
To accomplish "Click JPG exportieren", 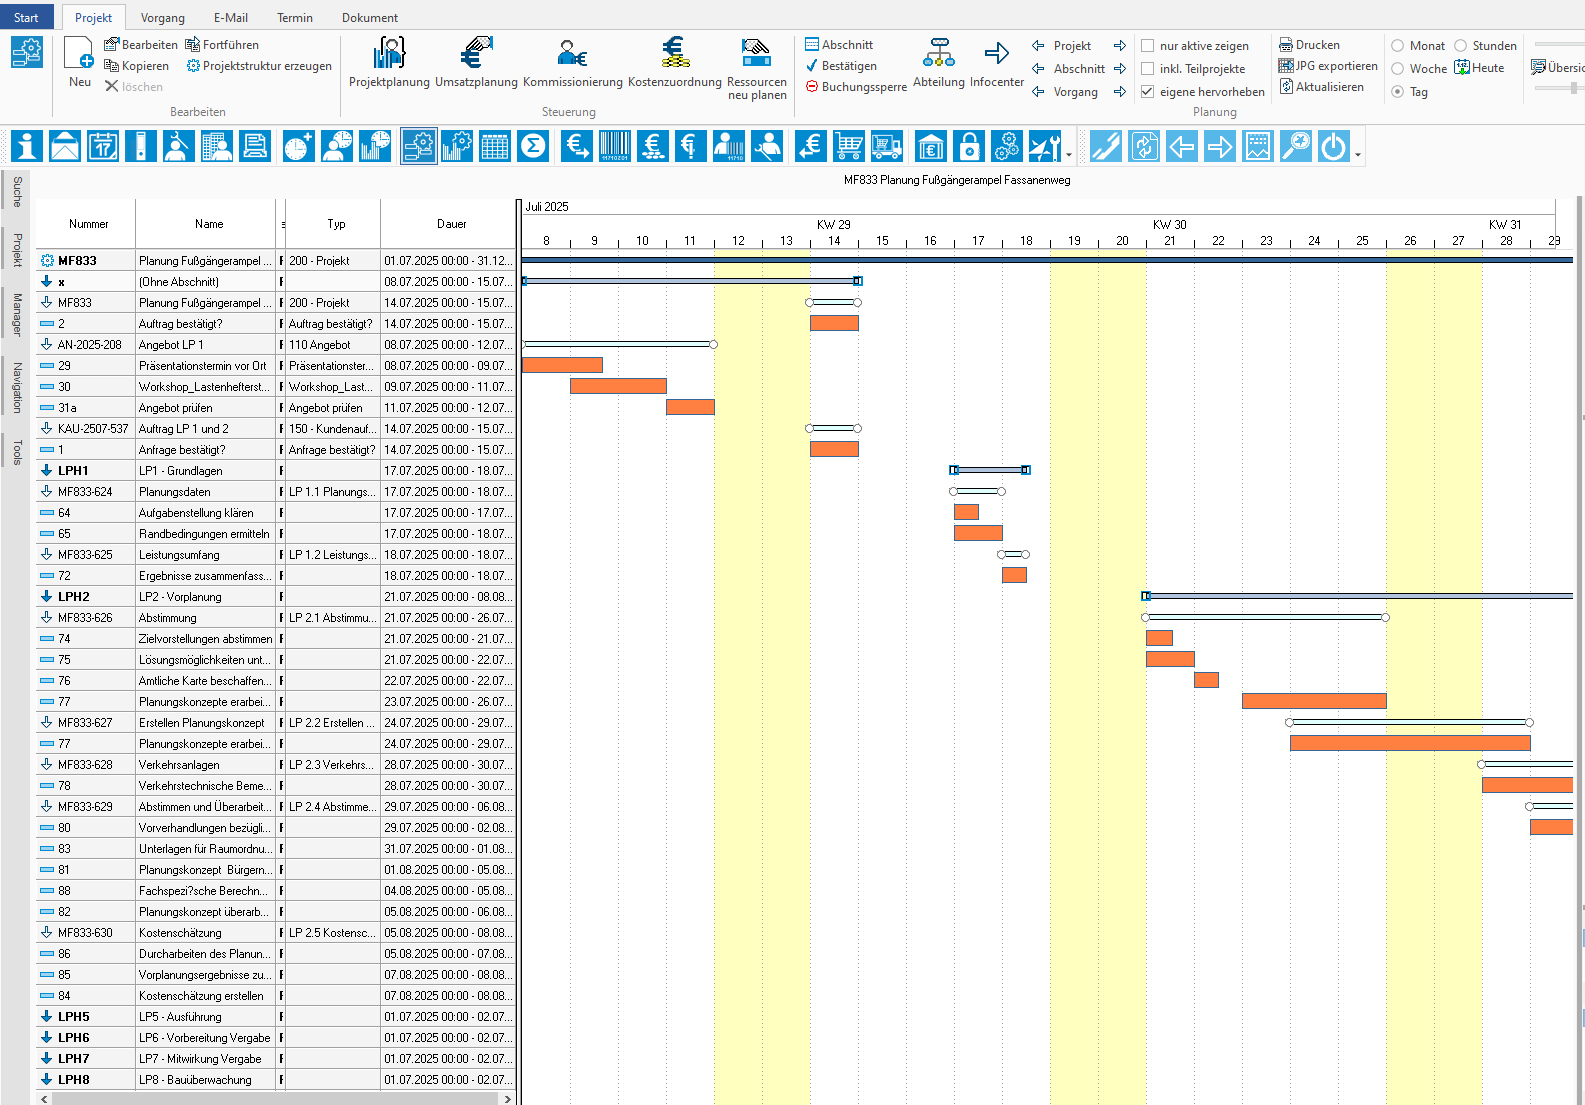I will [1328, 66].
